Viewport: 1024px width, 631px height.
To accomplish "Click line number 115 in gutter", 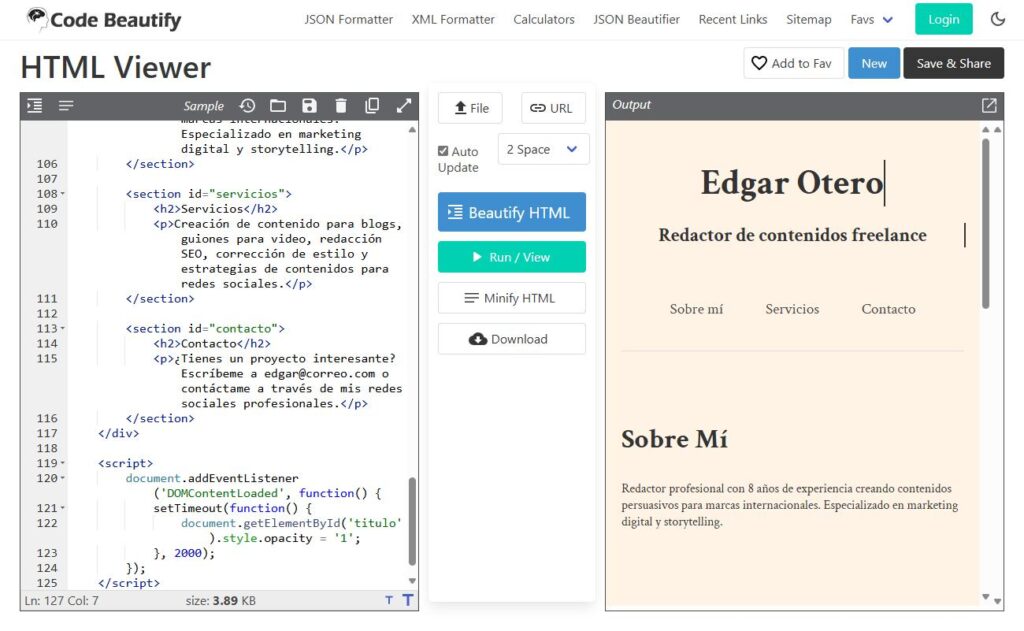I will (47, 359).
